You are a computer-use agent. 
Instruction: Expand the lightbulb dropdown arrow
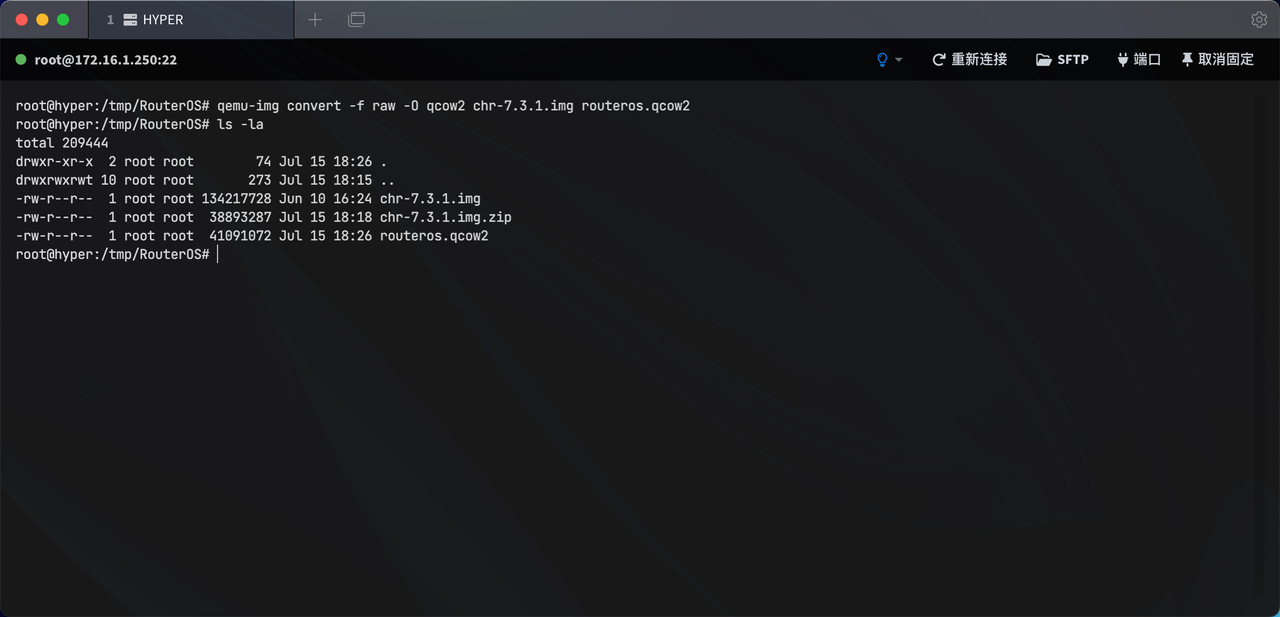tap(899, 60)
